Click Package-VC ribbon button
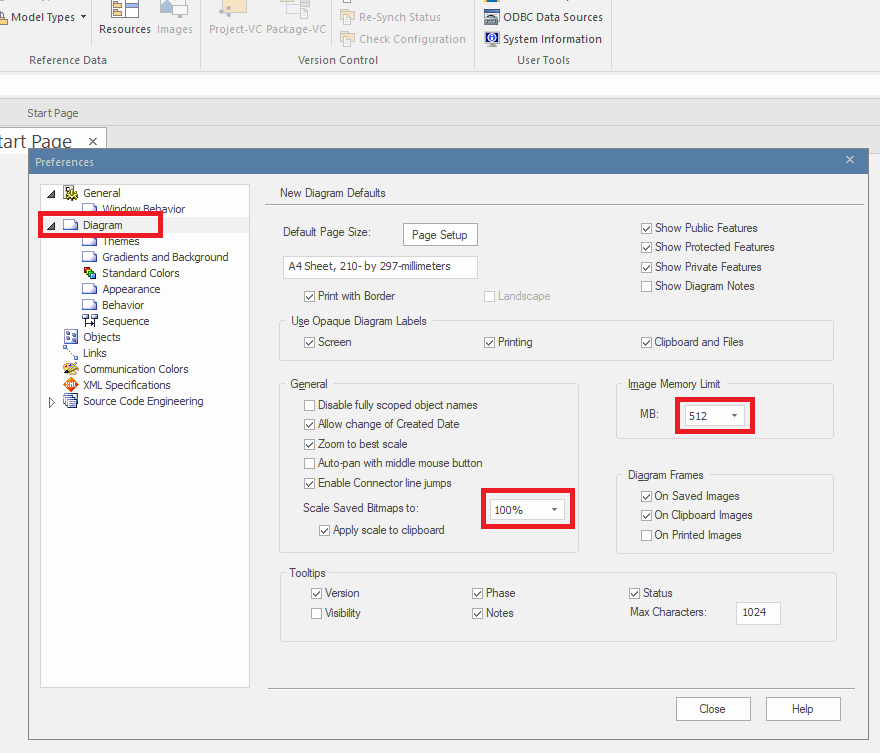 point(296,17)
